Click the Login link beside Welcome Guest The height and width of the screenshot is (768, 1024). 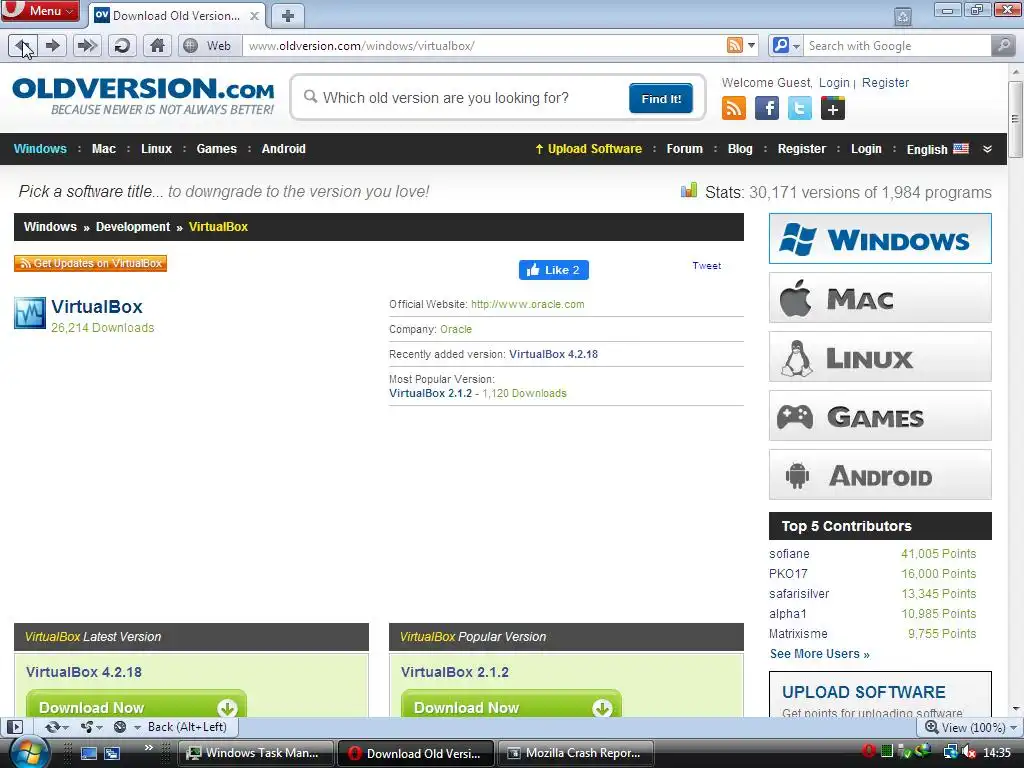point(834,83)
